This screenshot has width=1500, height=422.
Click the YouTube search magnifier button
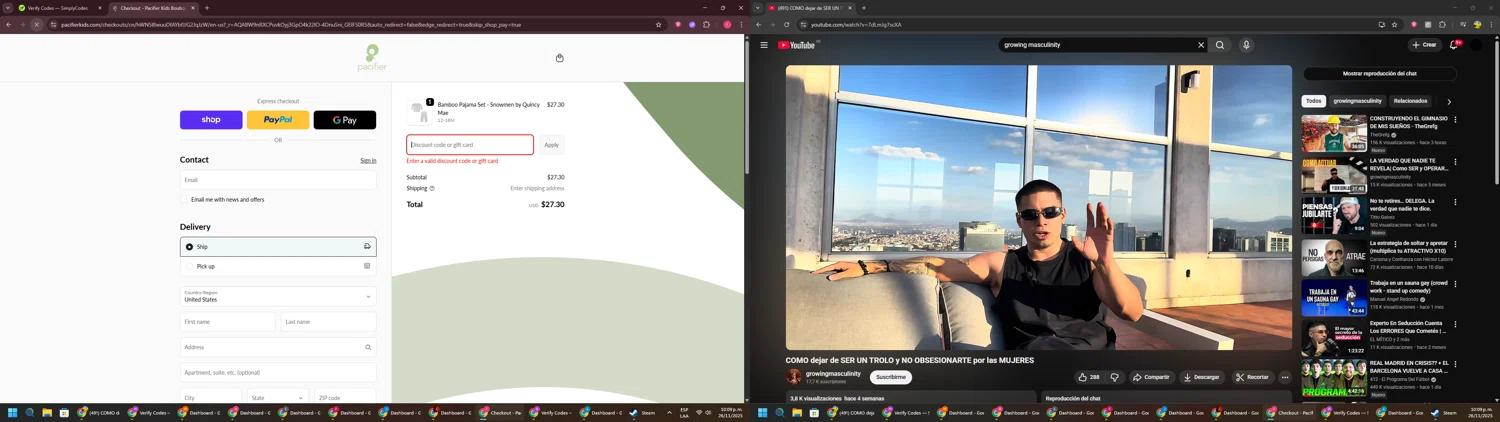coord(1220,45)
